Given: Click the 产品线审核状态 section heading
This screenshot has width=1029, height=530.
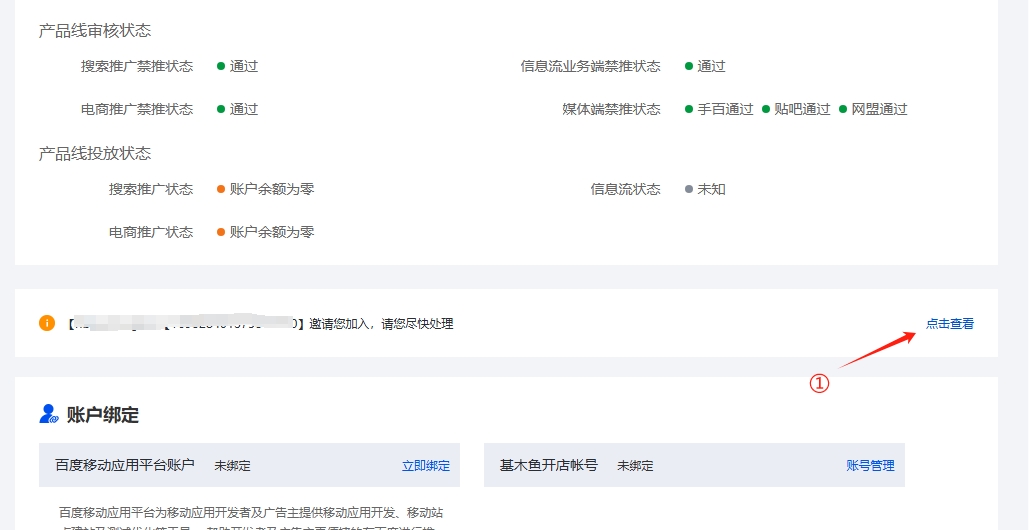Looking at the screenshot, I should [95, 31].
